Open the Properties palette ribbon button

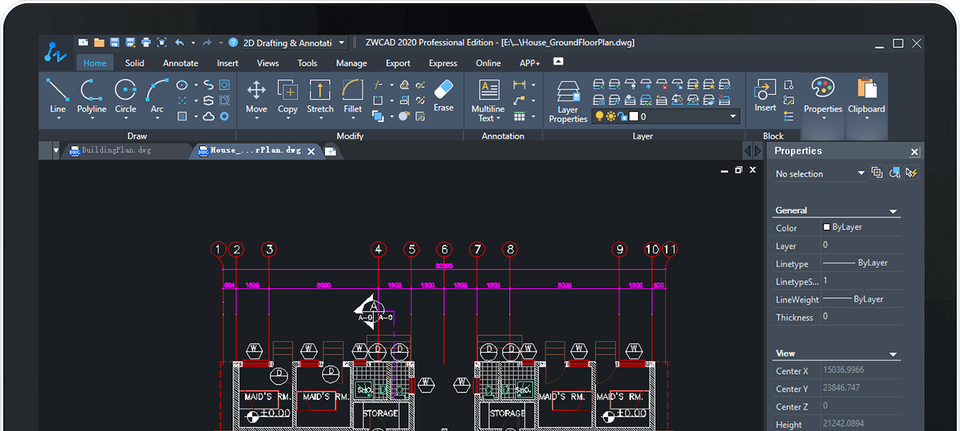(823, 96)
